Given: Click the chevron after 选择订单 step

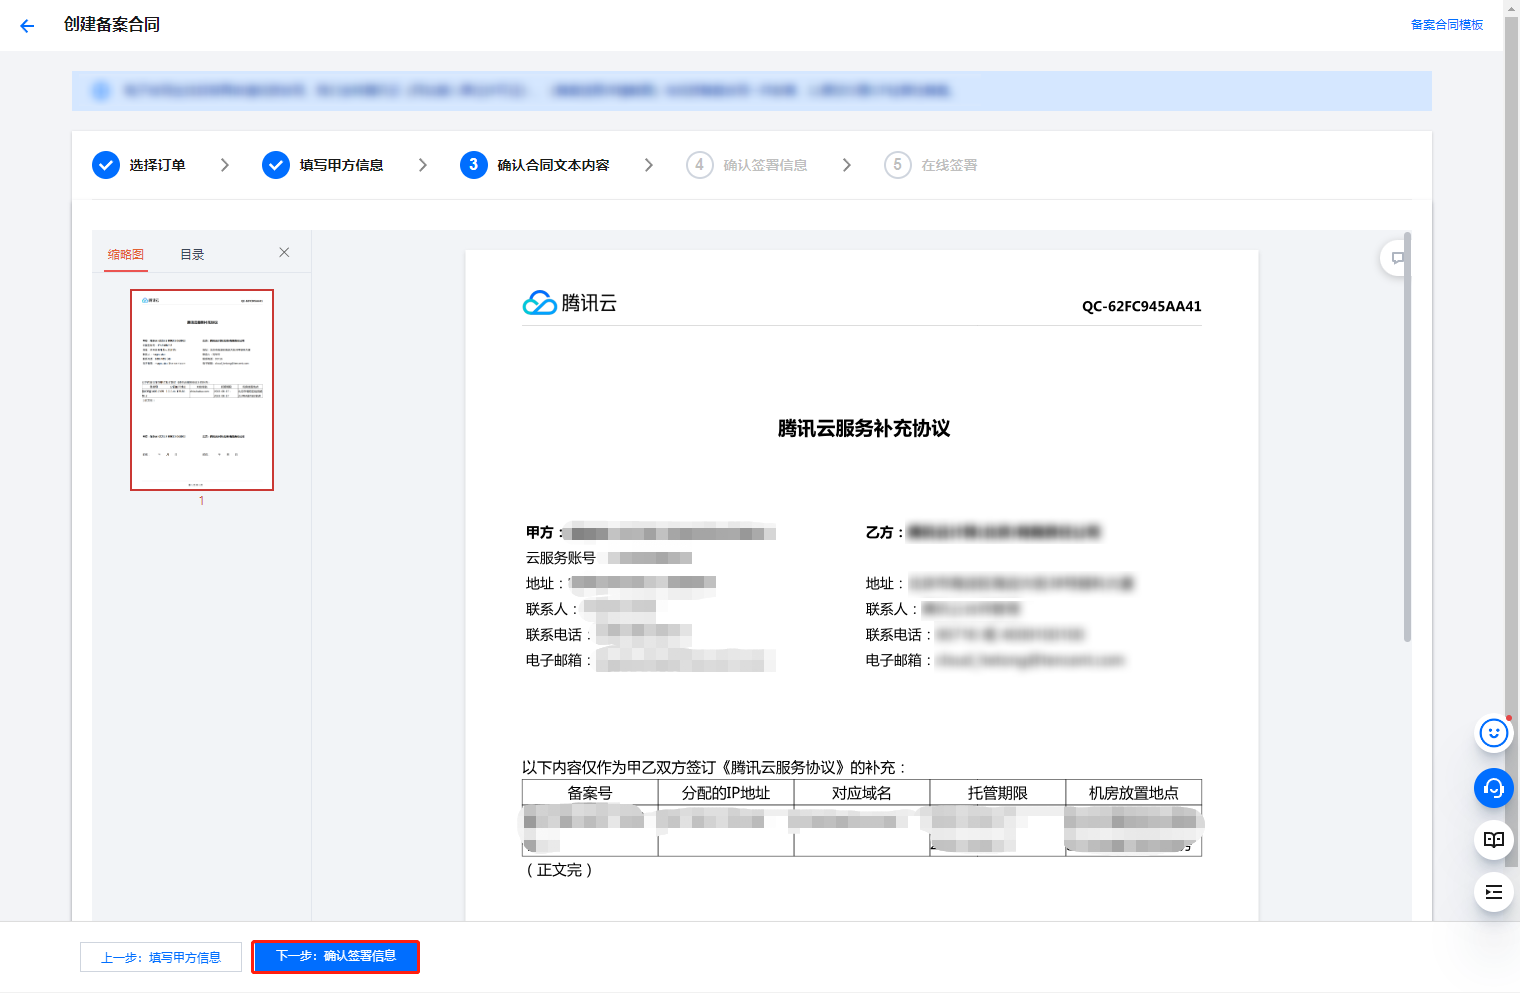Looking at the screenshot, I should point(225,165).
